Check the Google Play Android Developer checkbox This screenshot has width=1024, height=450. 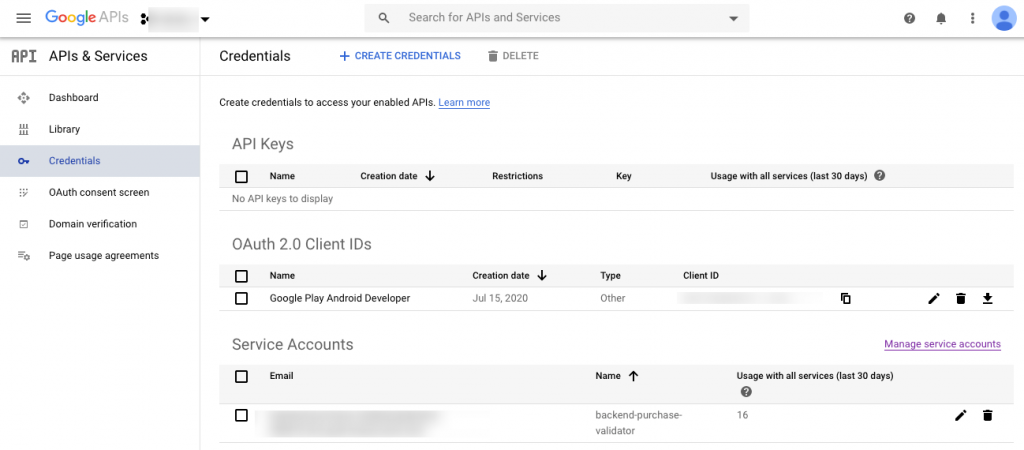click(x=241, y=298)
